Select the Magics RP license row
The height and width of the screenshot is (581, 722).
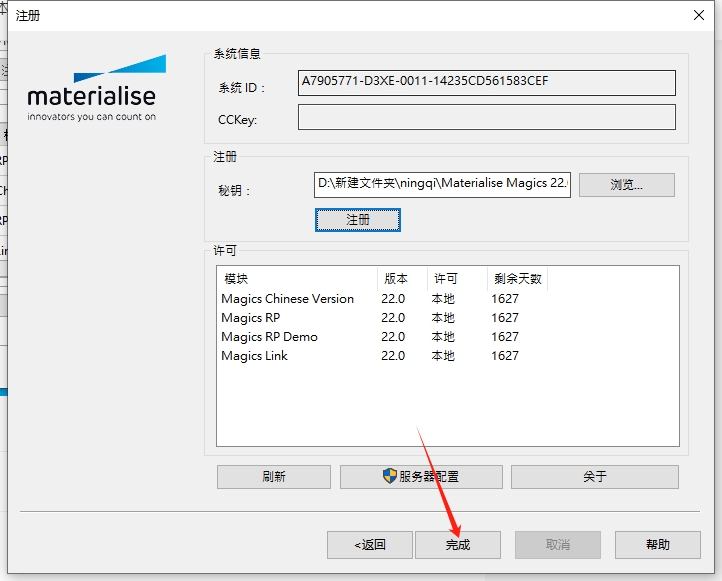(448, 318)
